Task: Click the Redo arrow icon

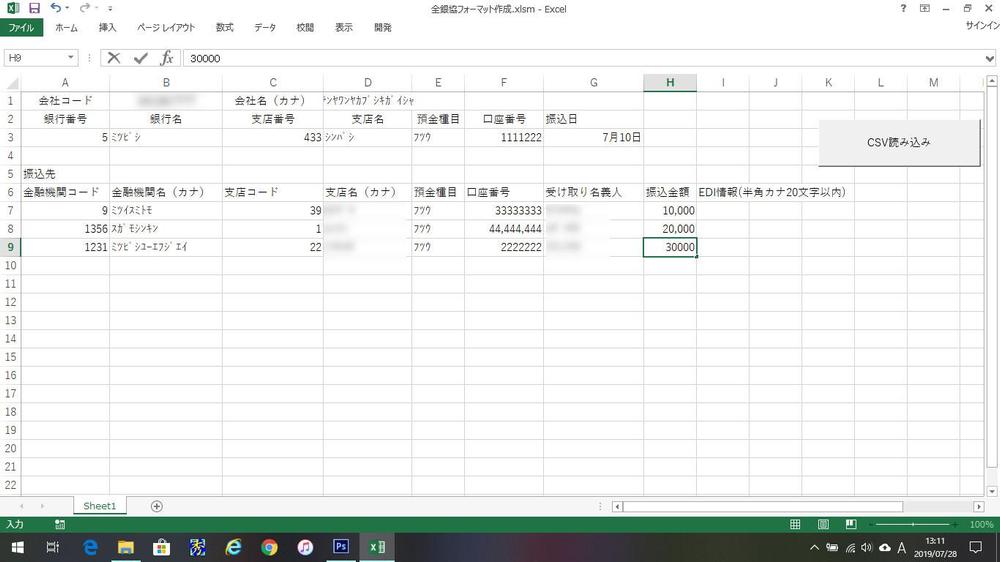Action: tap(84, 8)
